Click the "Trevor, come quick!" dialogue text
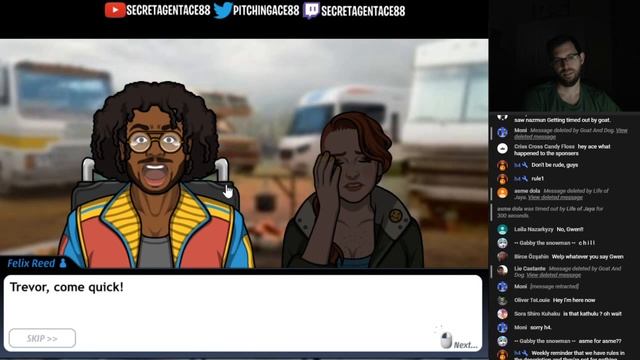 click(x=67, y=287)
